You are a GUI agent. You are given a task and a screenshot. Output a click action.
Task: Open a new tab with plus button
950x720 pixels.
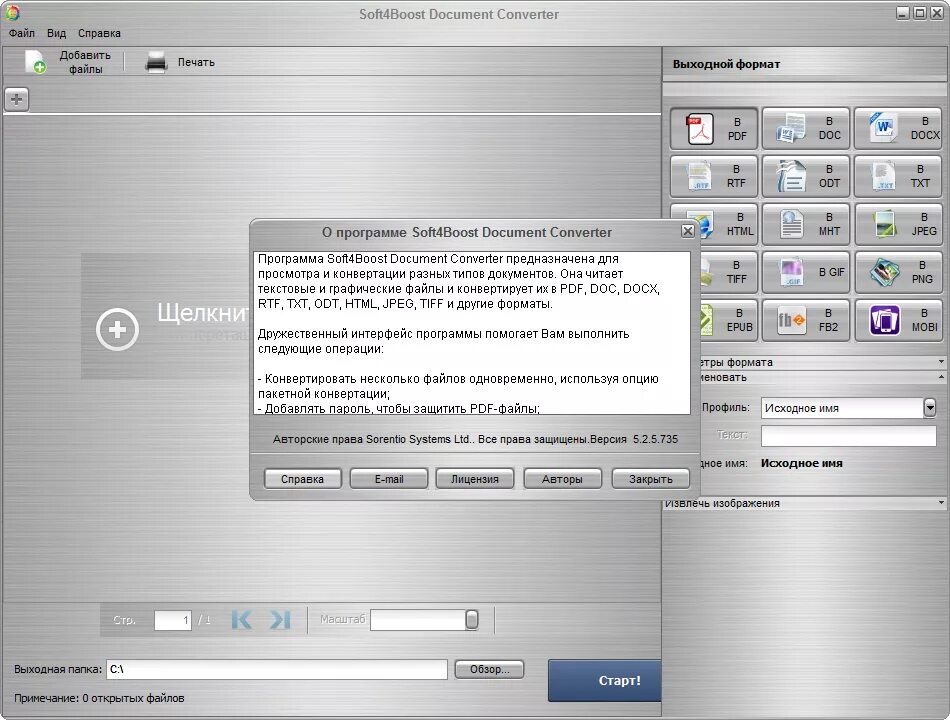[16, 99]
